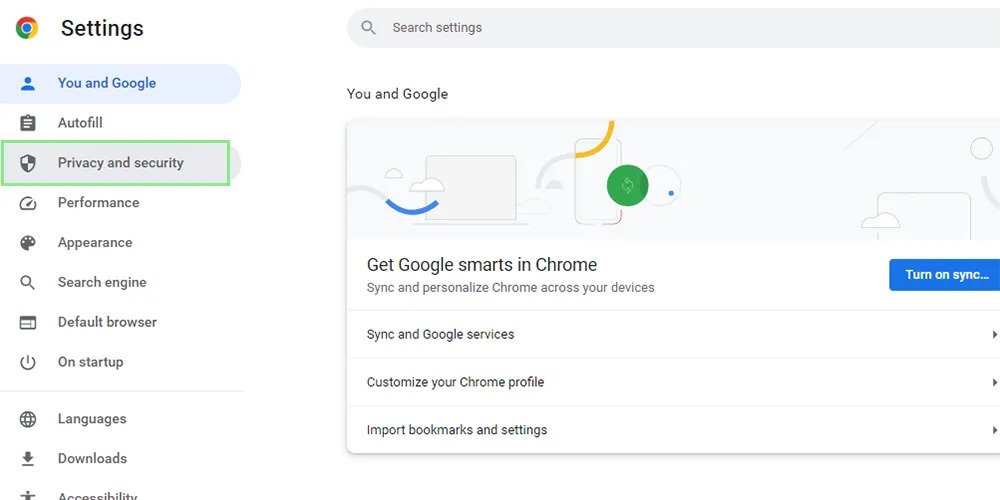Click the You and Google person icon
The image size is (1000, 500).
tap(28, 83)
